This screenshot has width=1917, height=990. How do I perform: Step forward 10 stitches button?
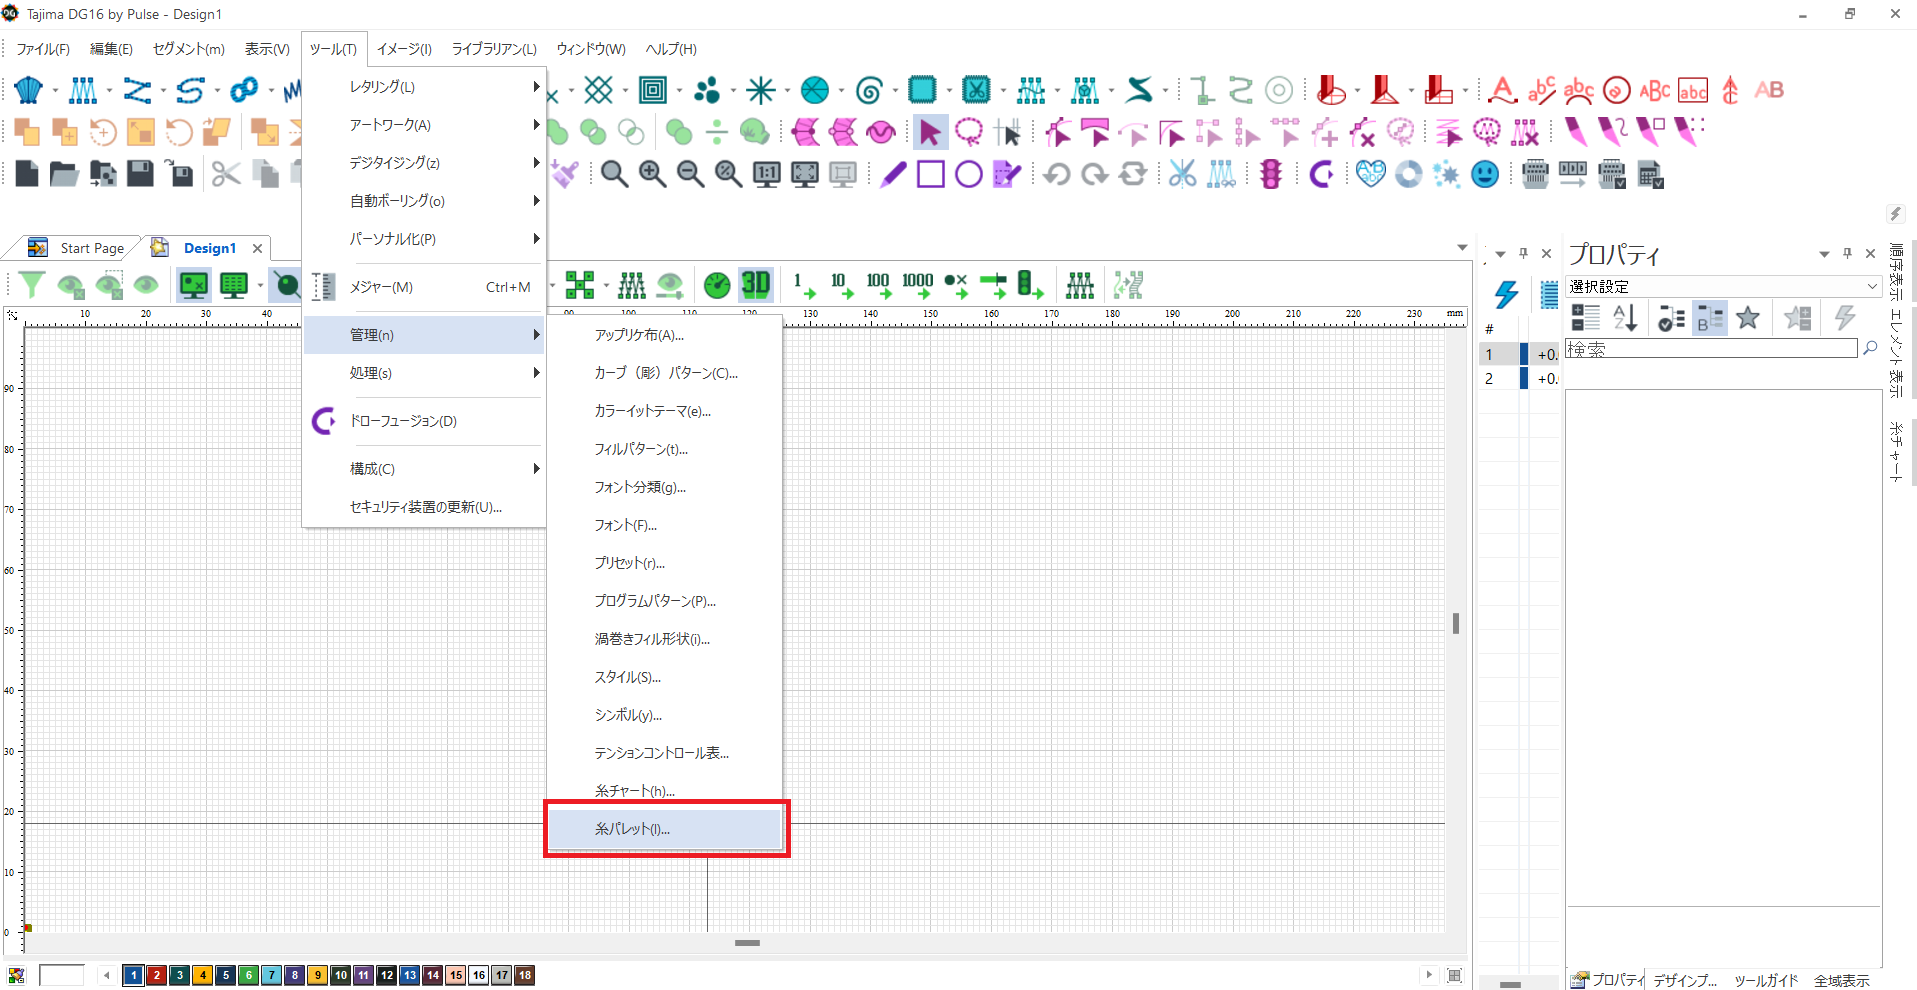pyautogui.click(x=841, y=285)
